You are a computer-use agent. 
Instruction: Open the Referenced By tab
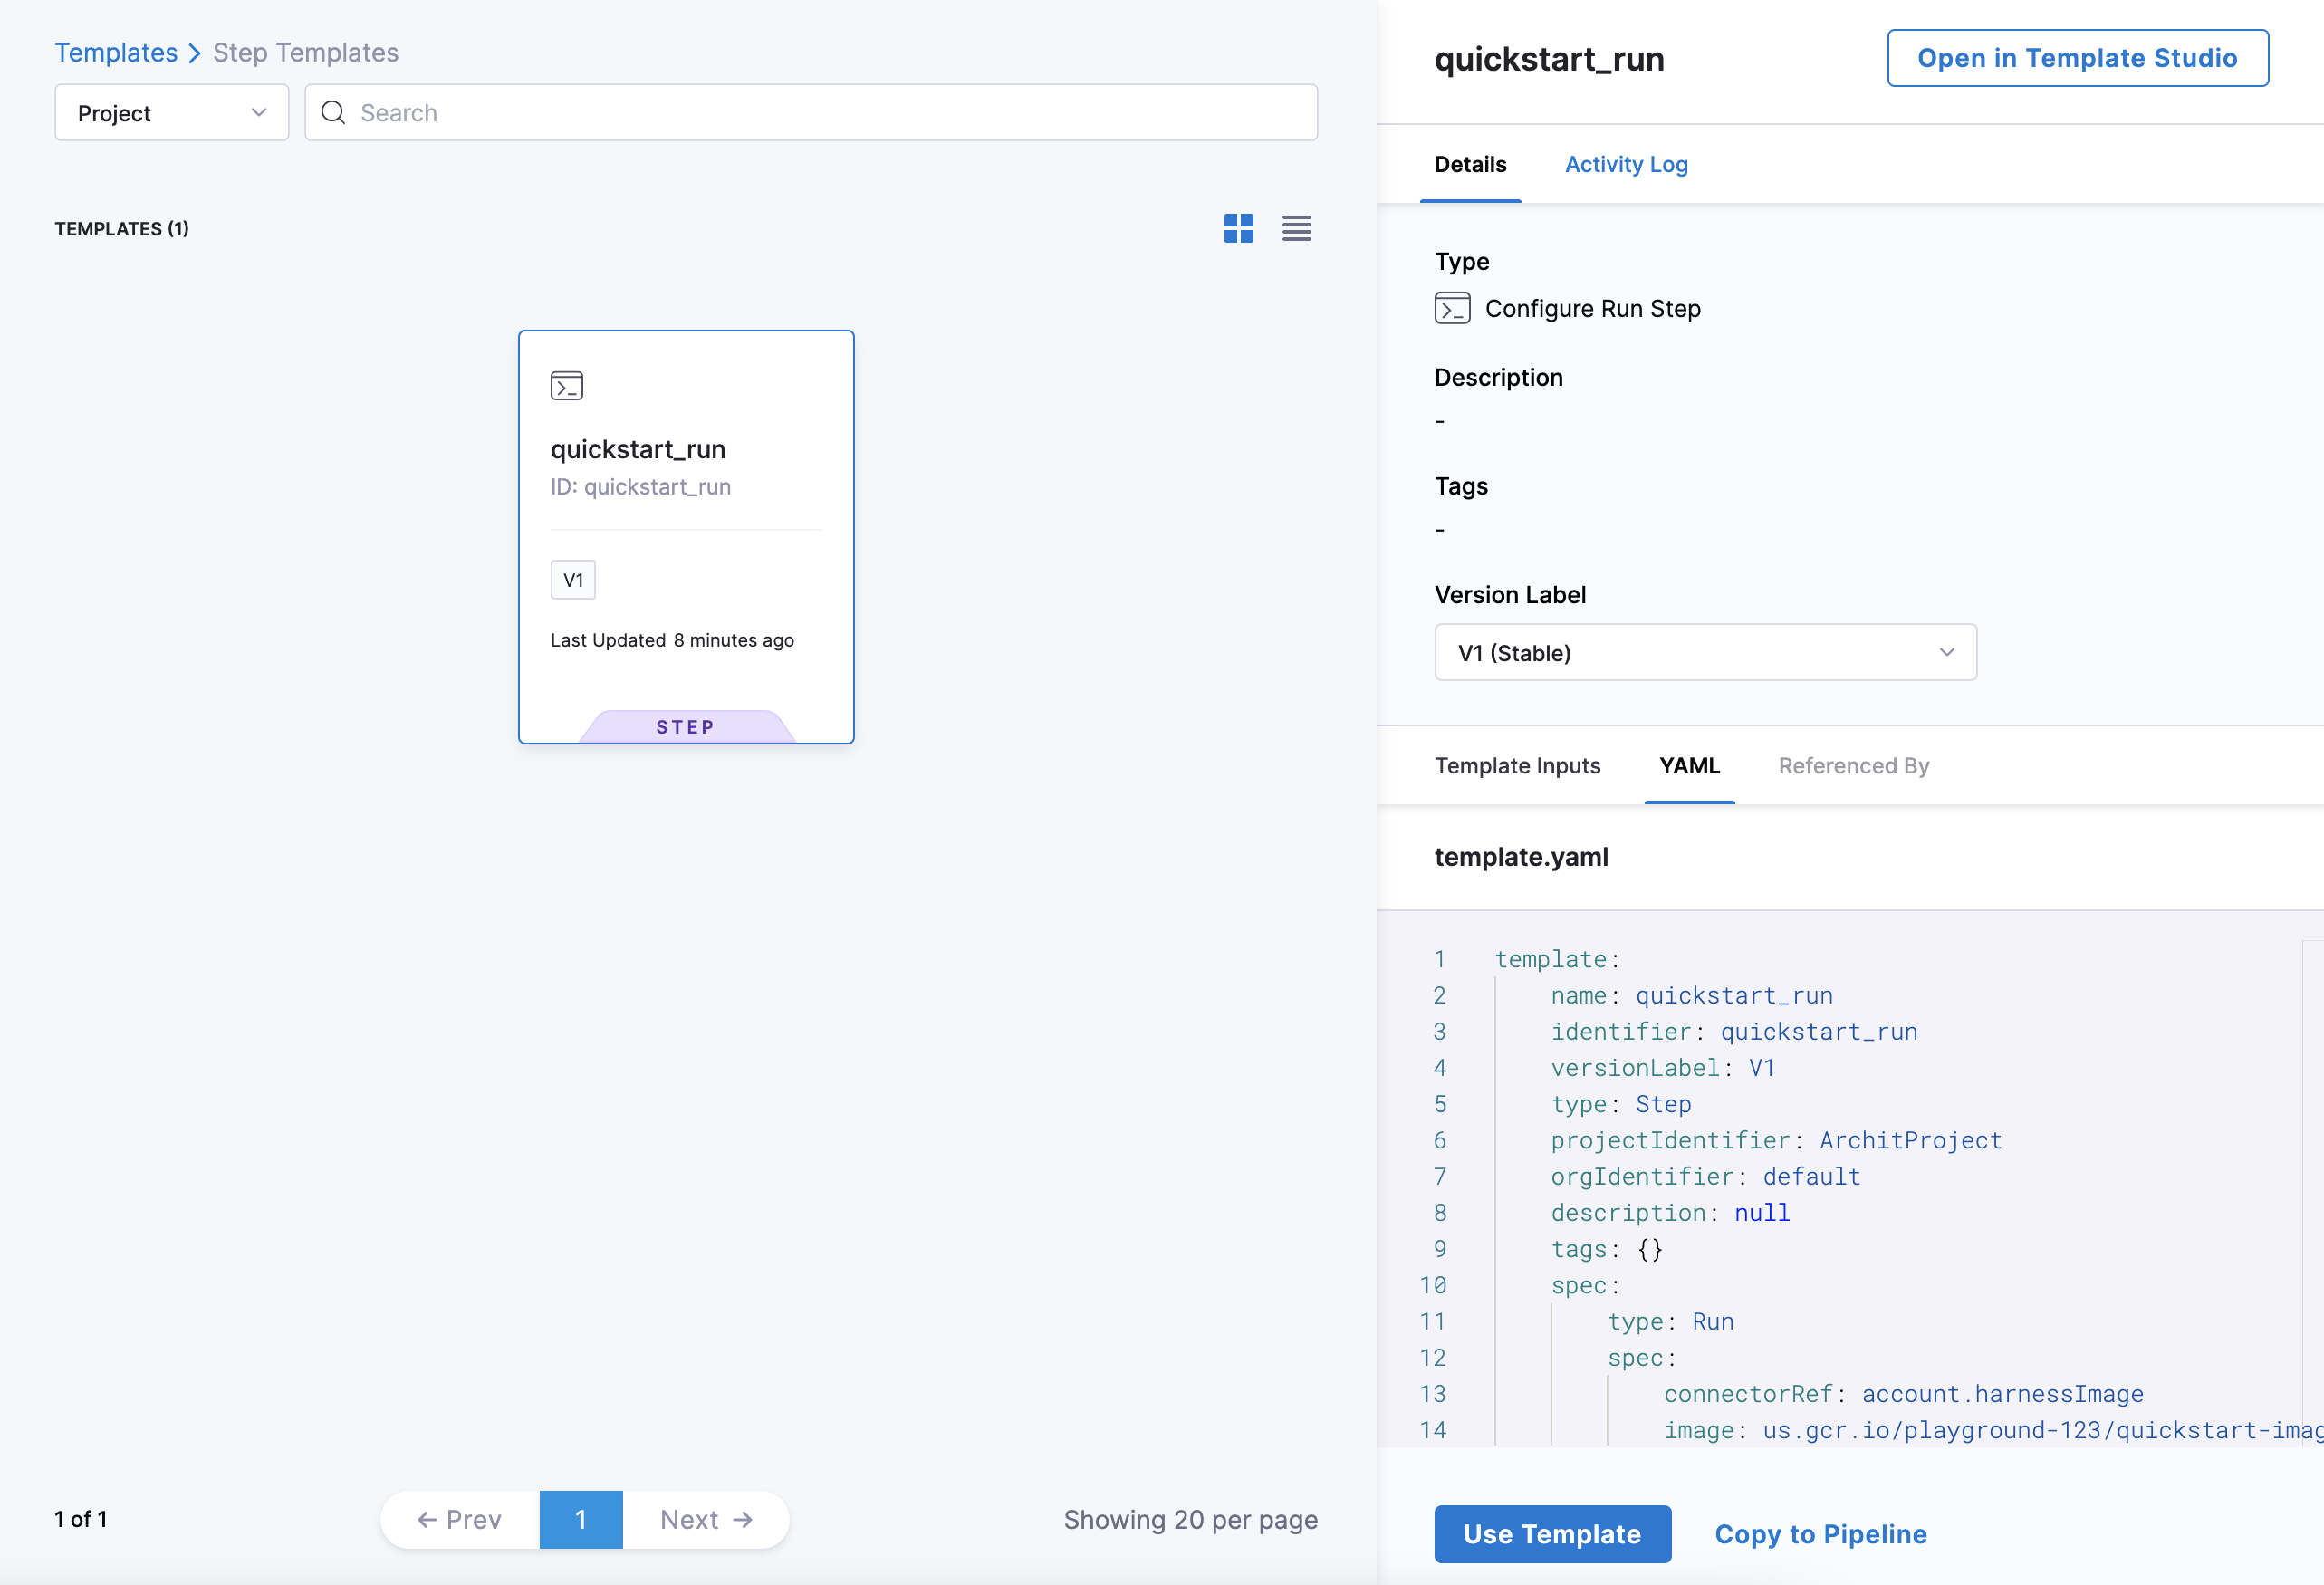[x=1853, y=766]
